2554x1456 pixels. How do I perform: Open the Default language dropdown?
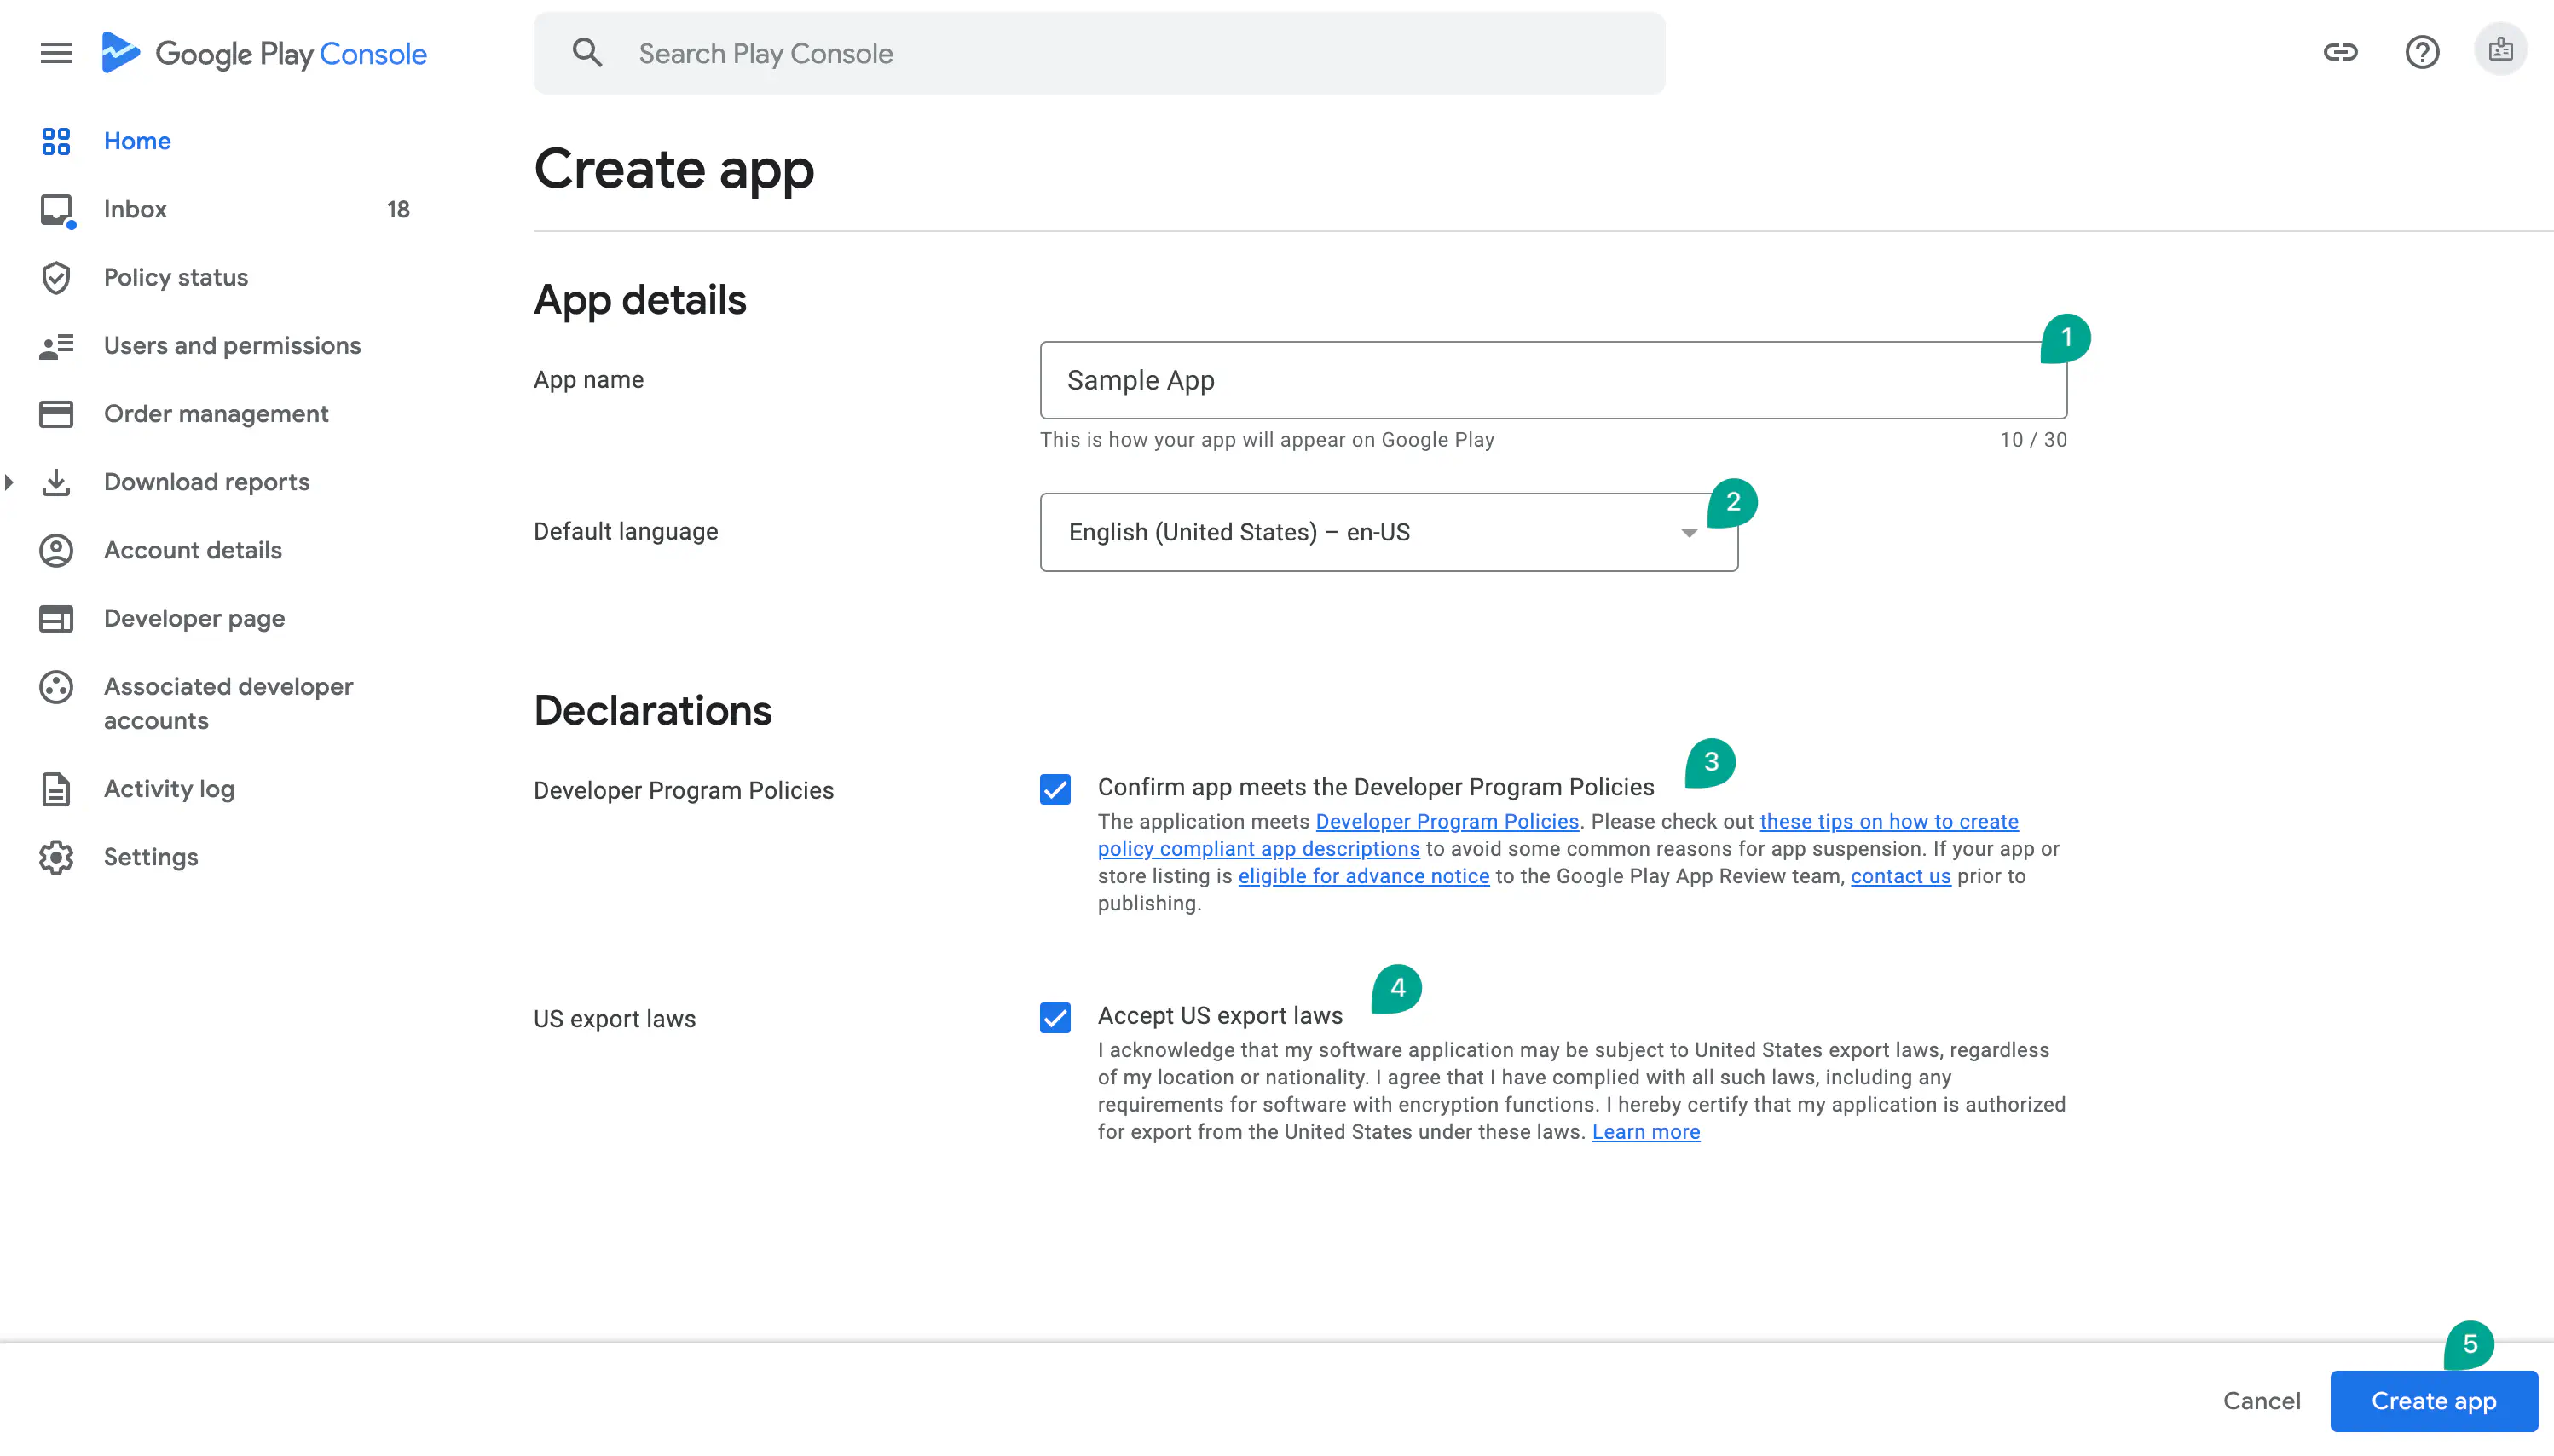point(1388,532)
